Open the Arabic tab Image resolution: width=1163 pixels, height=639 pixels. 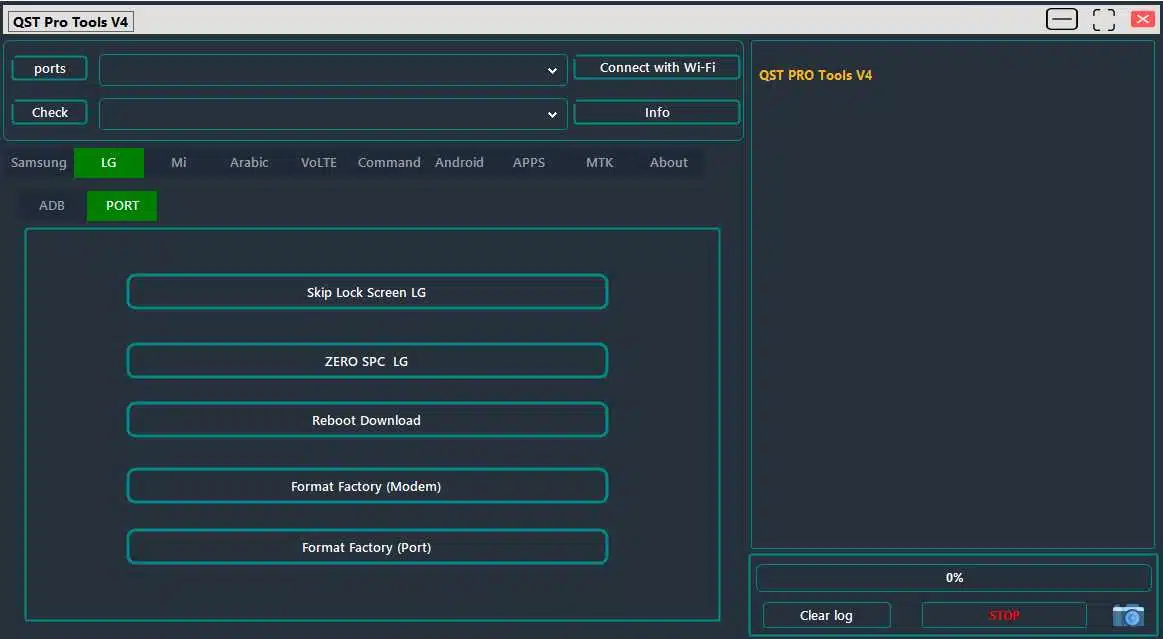tap(249, 162)
